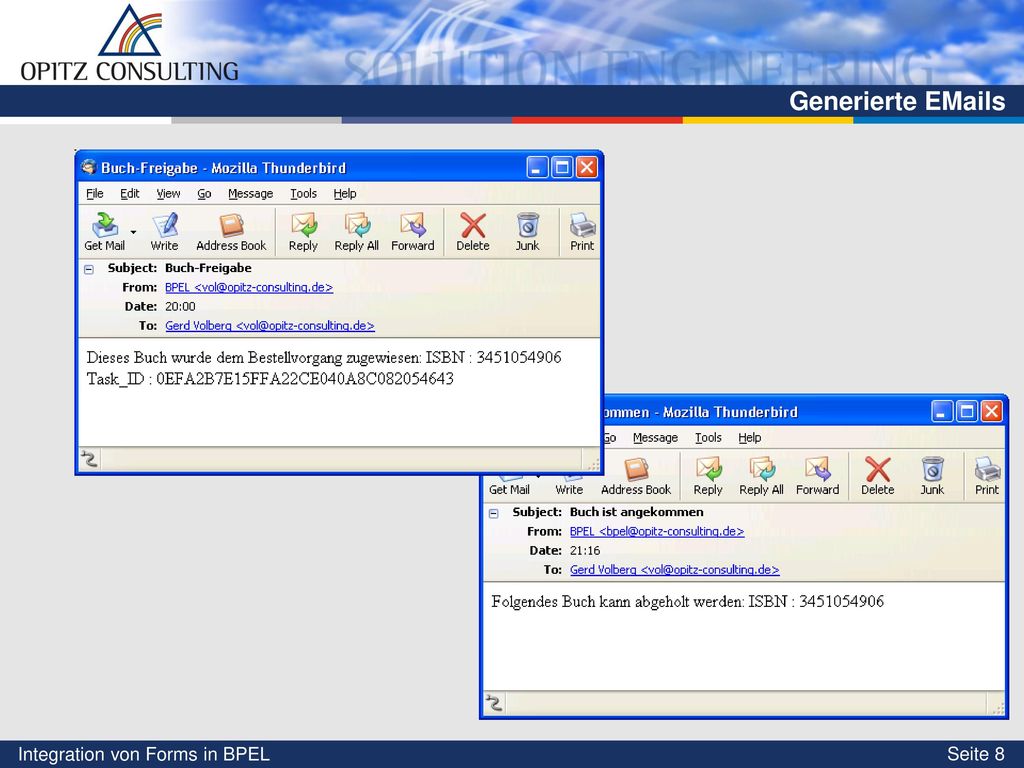Open Help menu in Buch ist angekommen window
Viewport: 1024px width, 768px height.
tap(750, 438)
